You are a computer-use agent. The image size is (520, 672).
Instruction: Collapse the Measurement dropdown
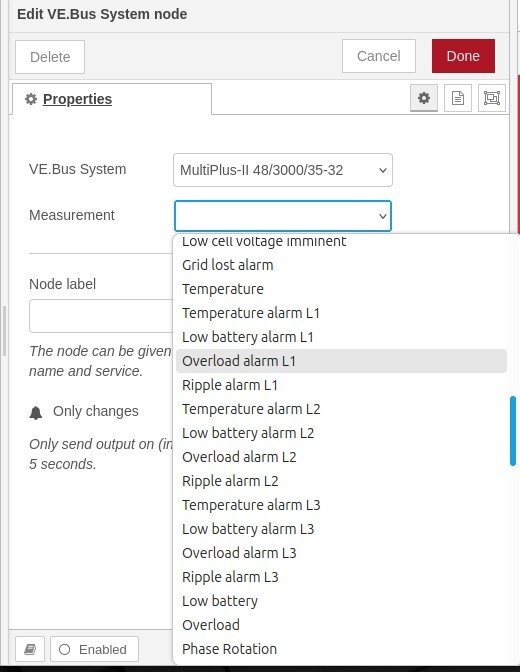pos(283,216)
